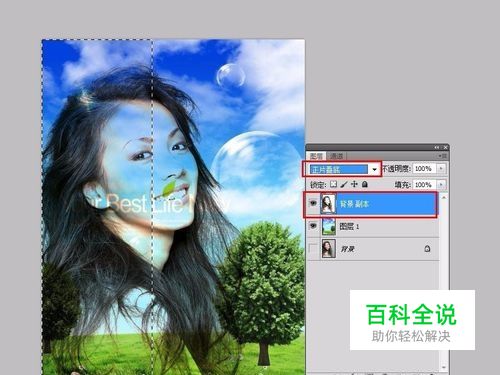The height and width of the screenshot is (375, 500).
Task: Switch to the 通道 (Channels) tab
Action: click(x=336, y=156)
